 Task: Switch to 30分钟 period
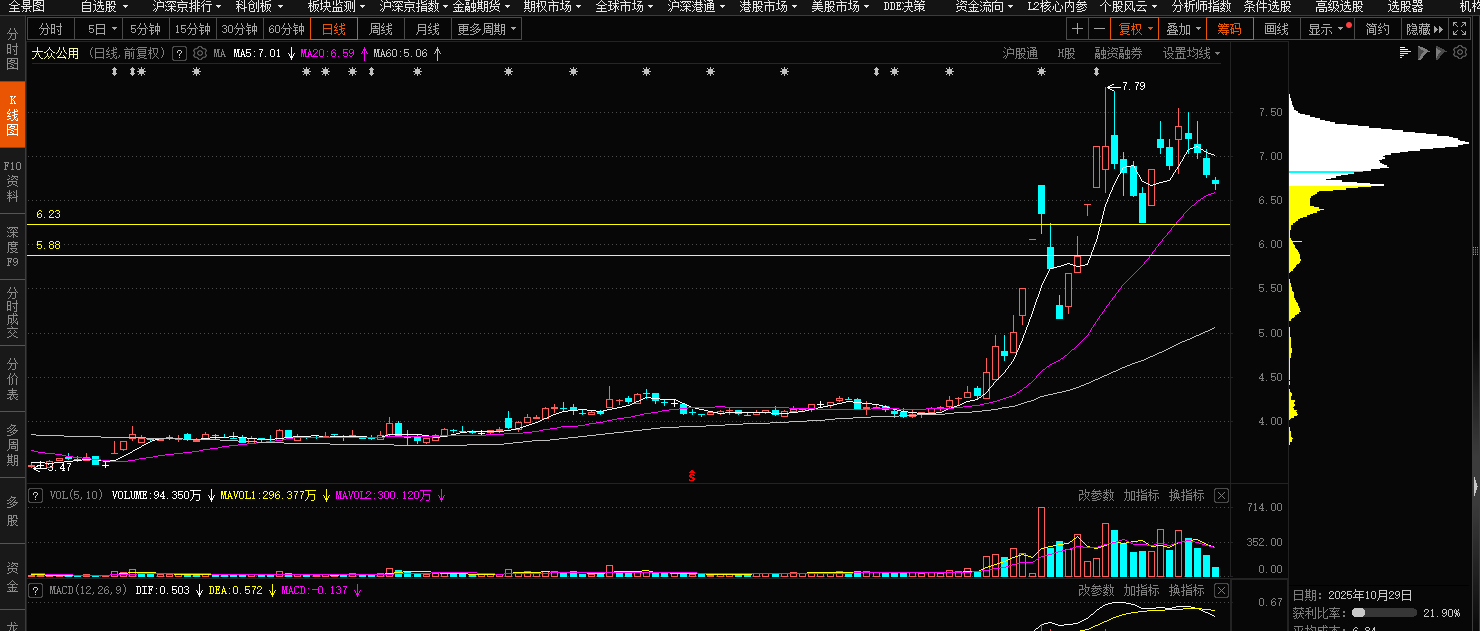click(240, 29)
